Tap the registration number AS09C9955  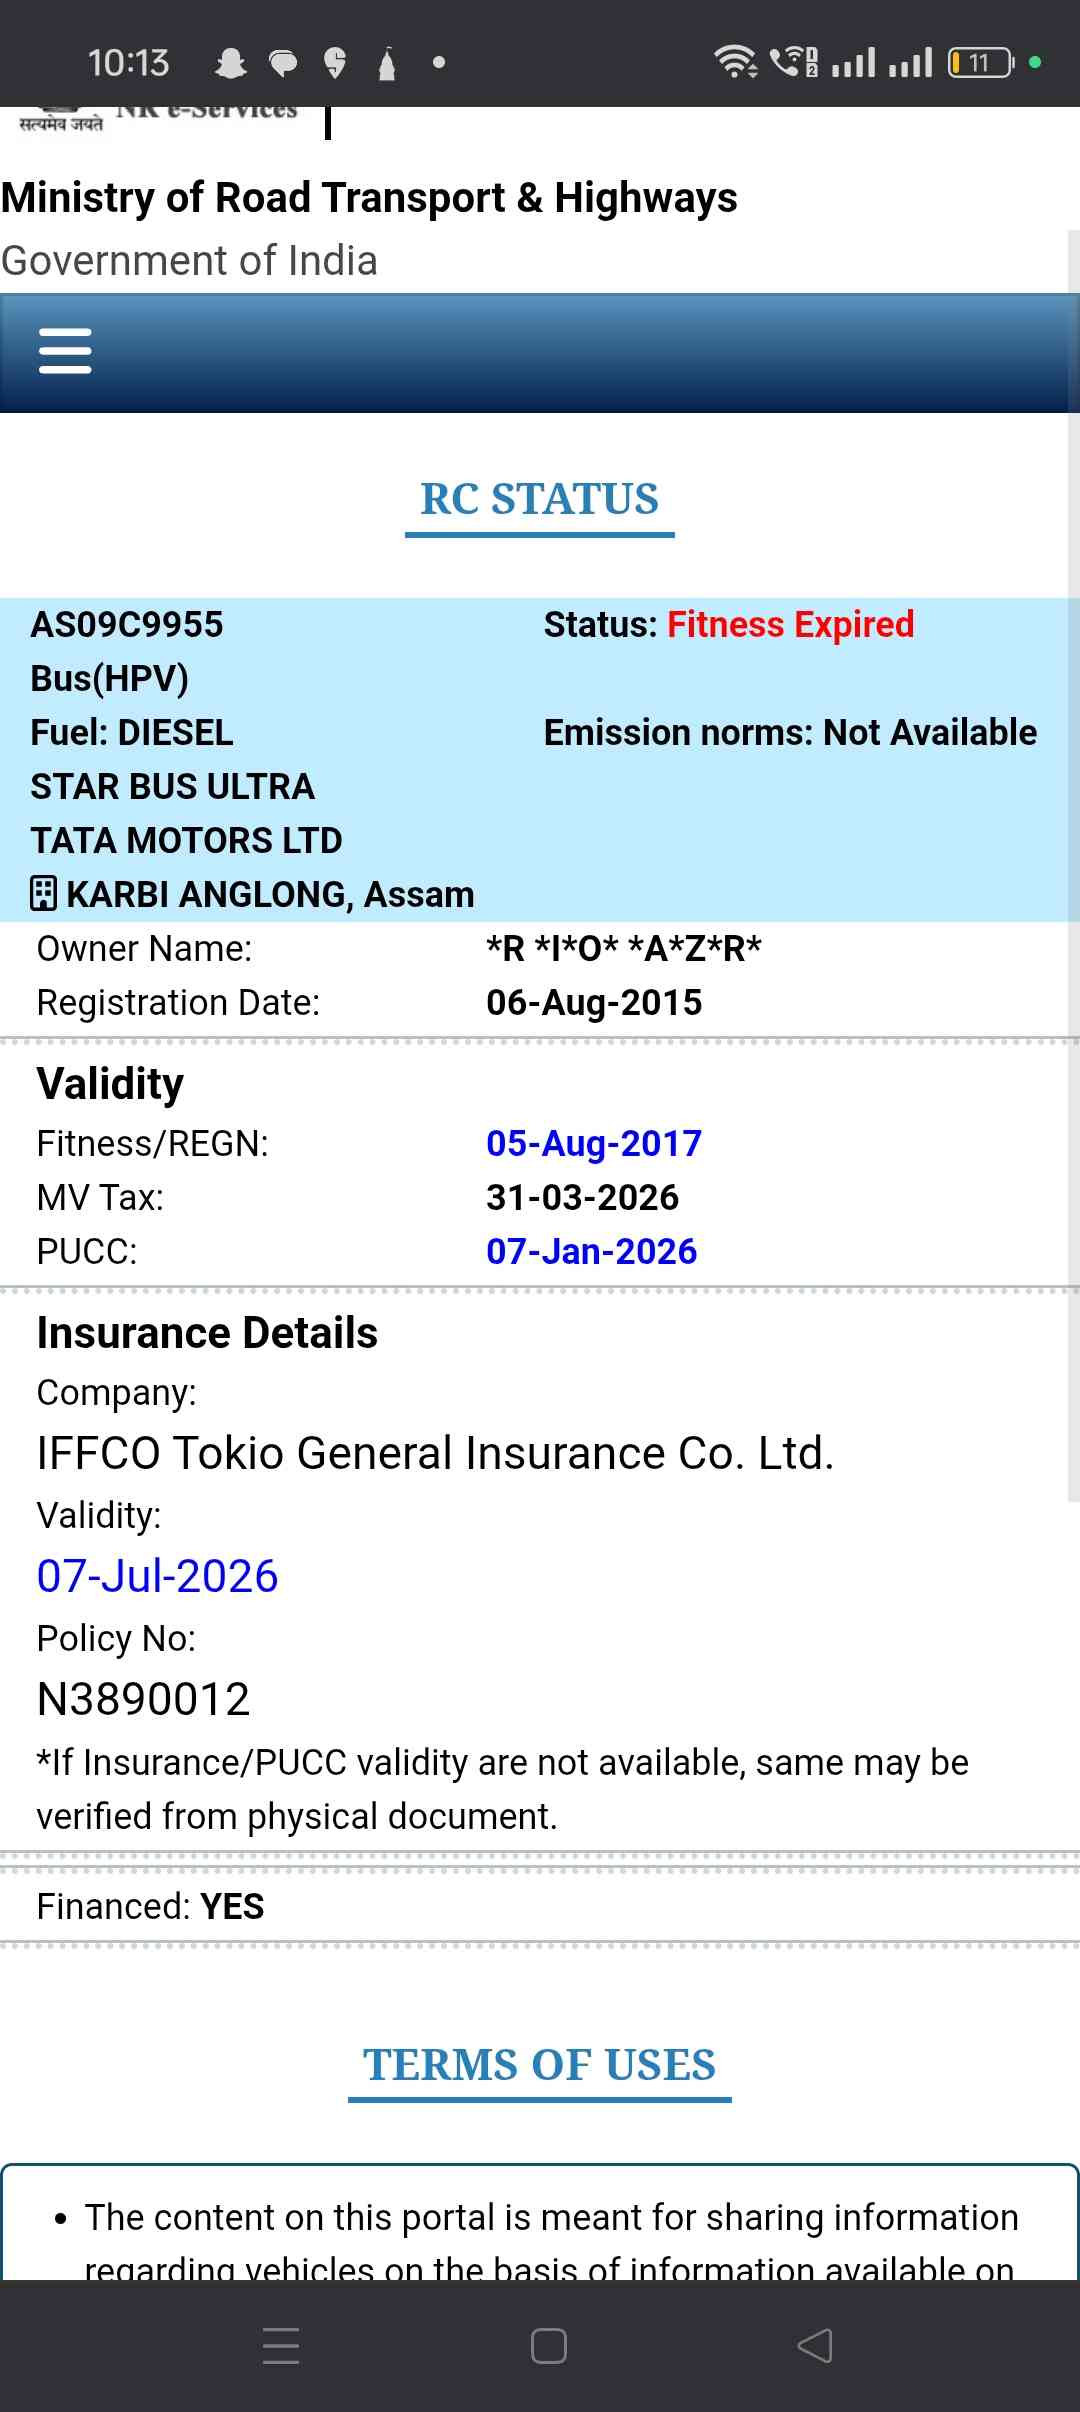127,625
